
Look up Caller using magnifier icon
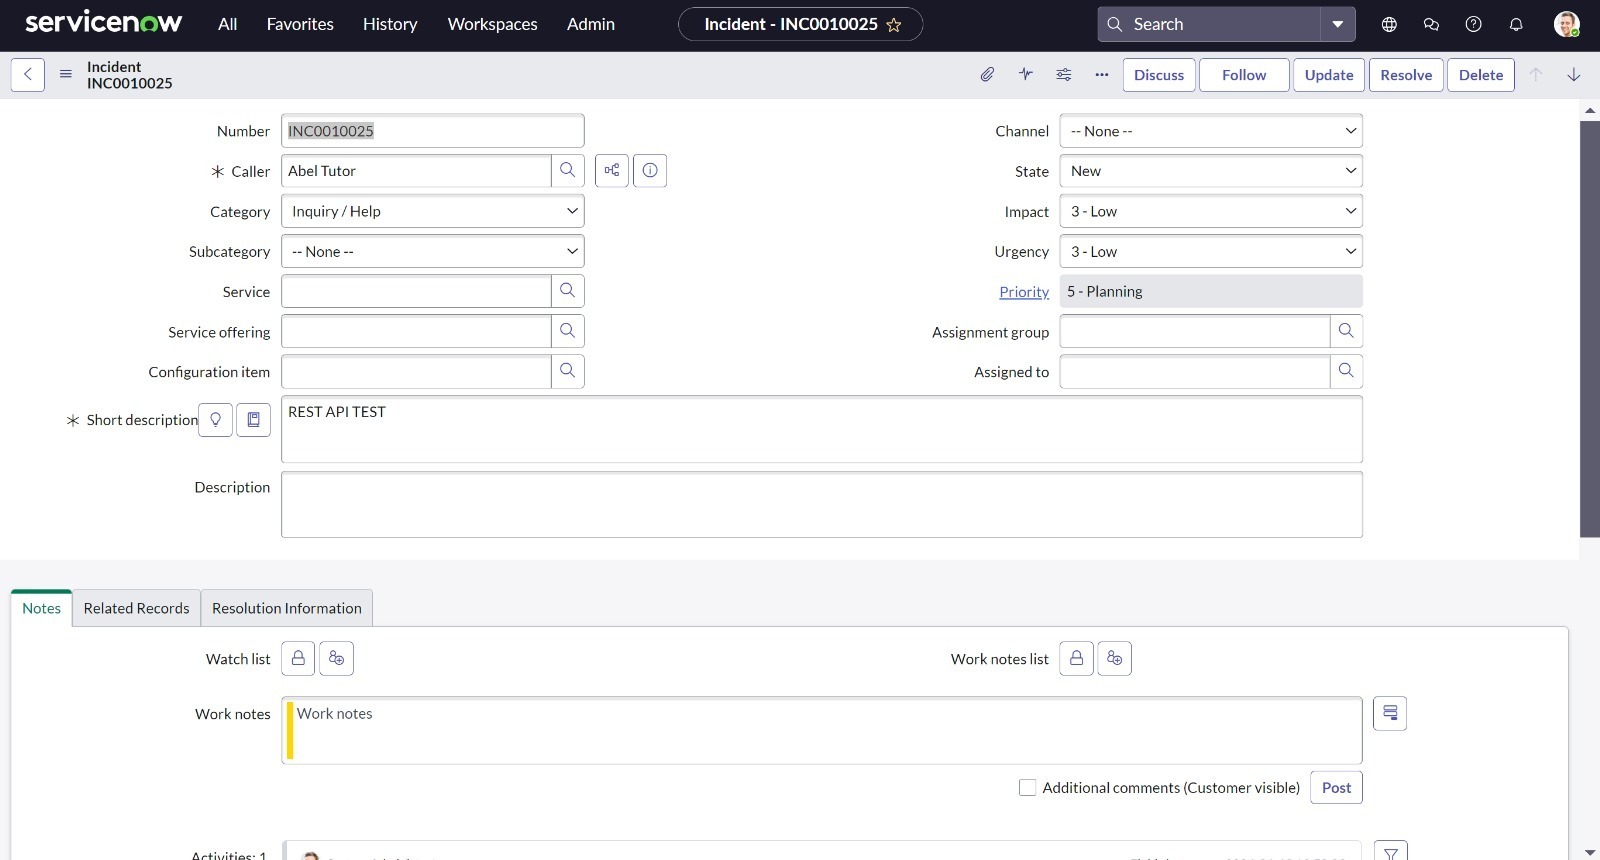click(568, 171)
